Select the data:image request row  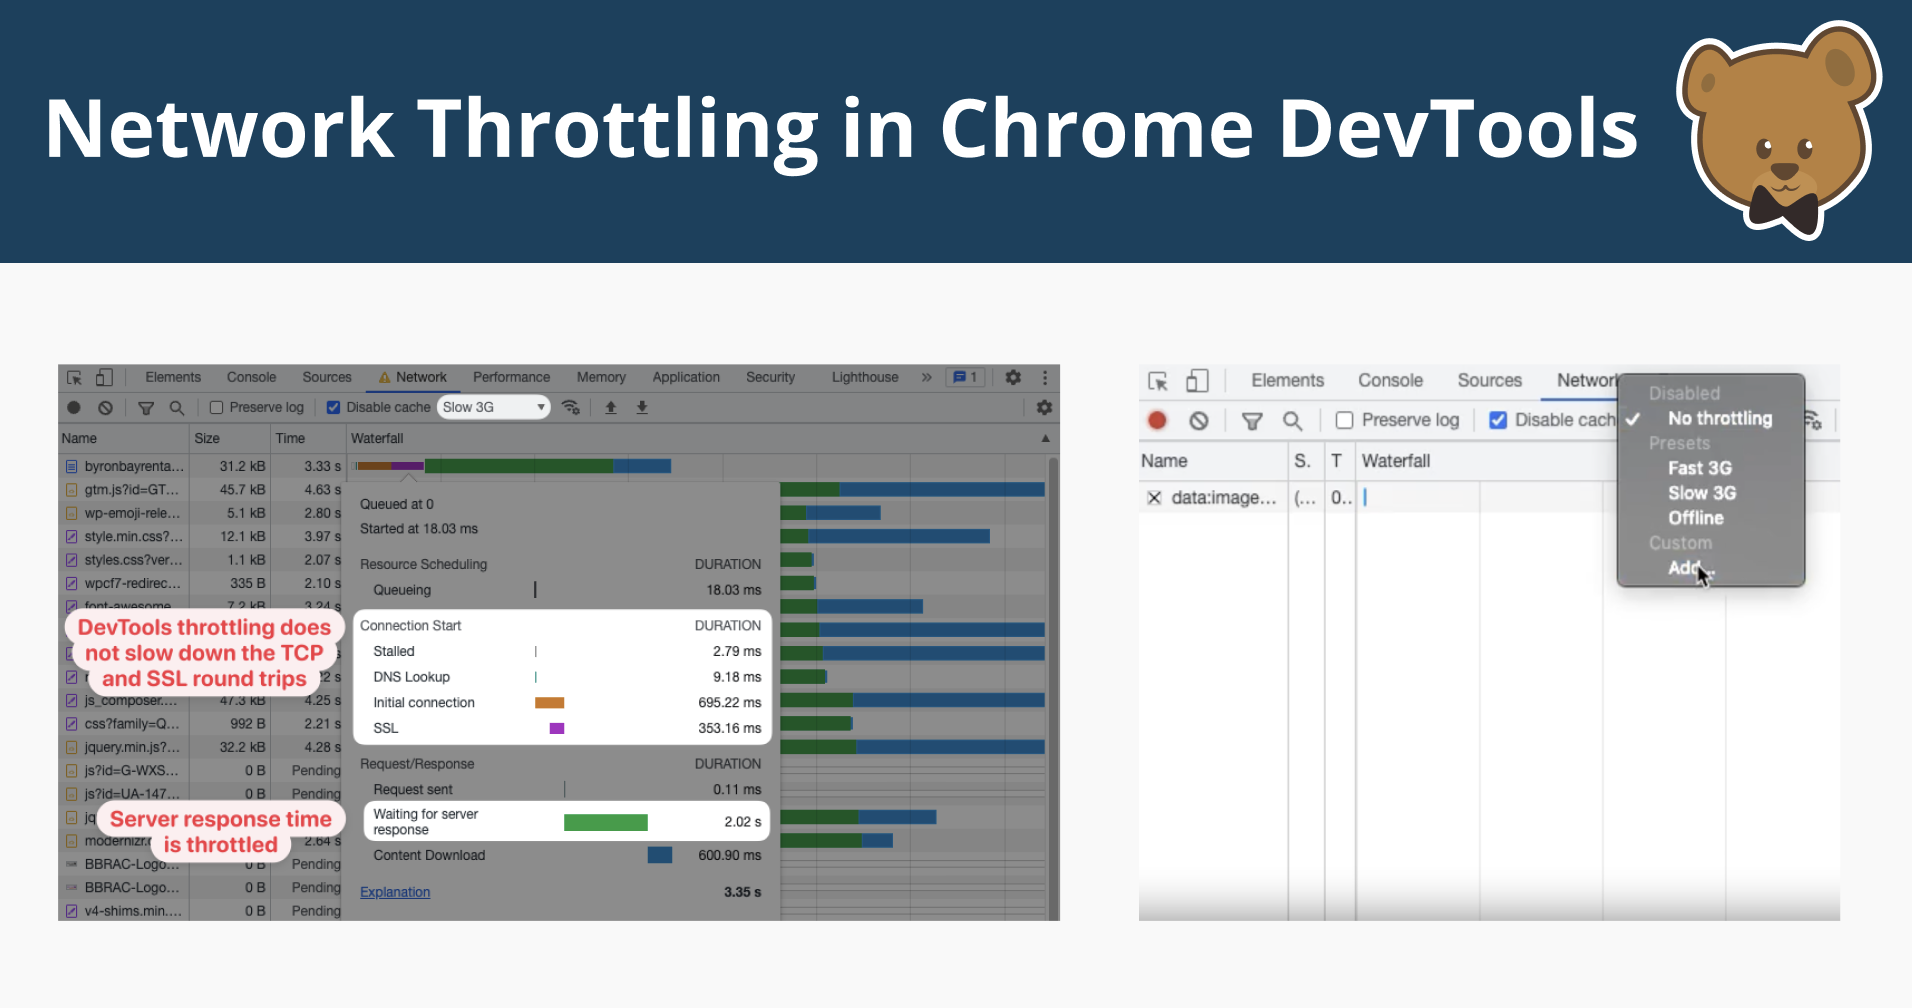coord(1223,498)
